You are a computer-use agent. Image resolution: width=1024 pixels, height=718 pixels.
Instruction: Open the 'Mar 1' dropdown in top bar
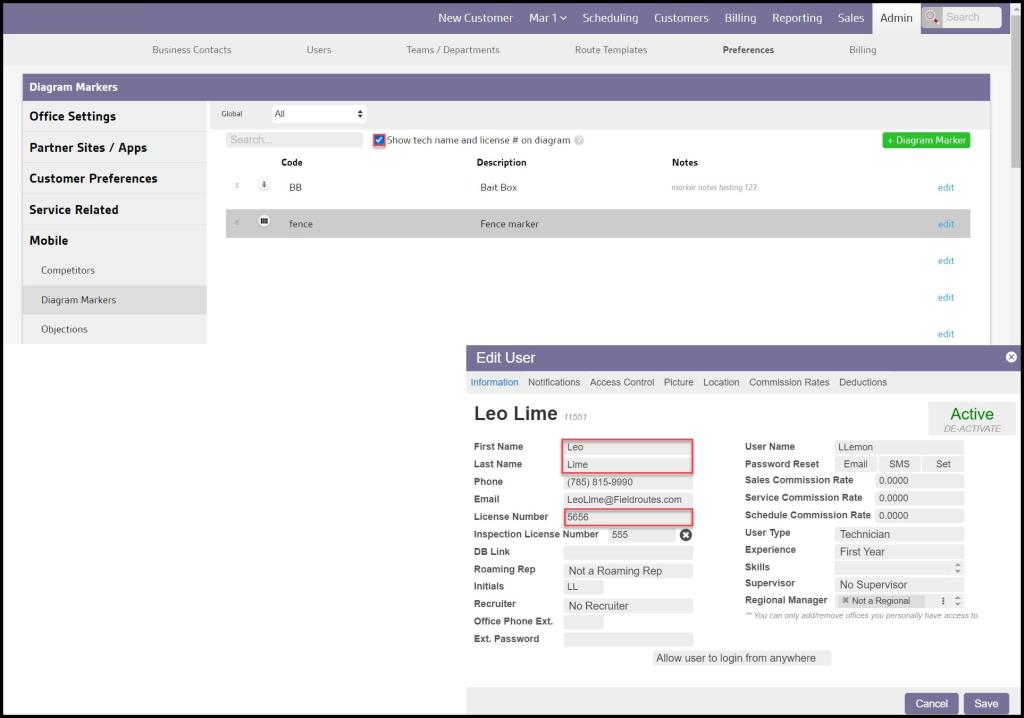[547, 18]
